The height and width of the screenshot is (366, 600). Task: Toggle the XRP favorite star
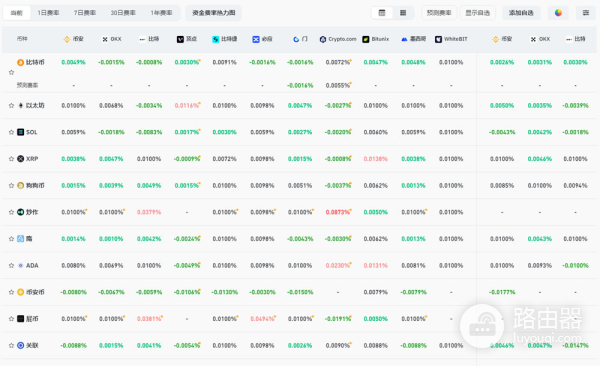point(11,159)
